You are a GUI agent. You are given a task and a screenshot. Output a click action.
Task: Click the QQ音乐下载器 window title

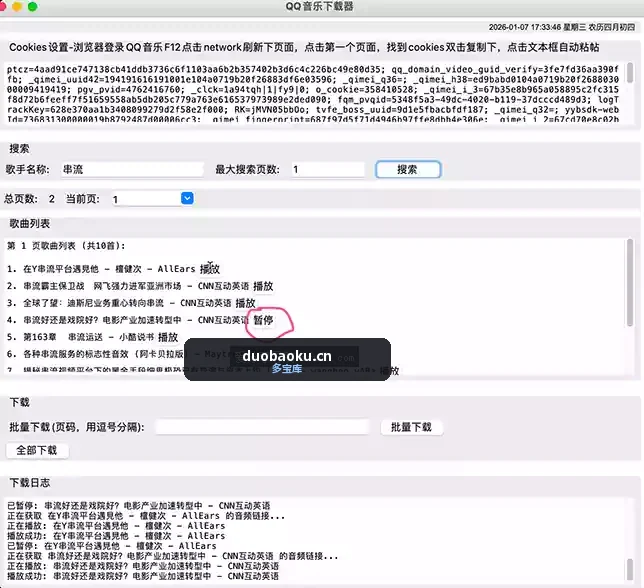coord(320,7)
